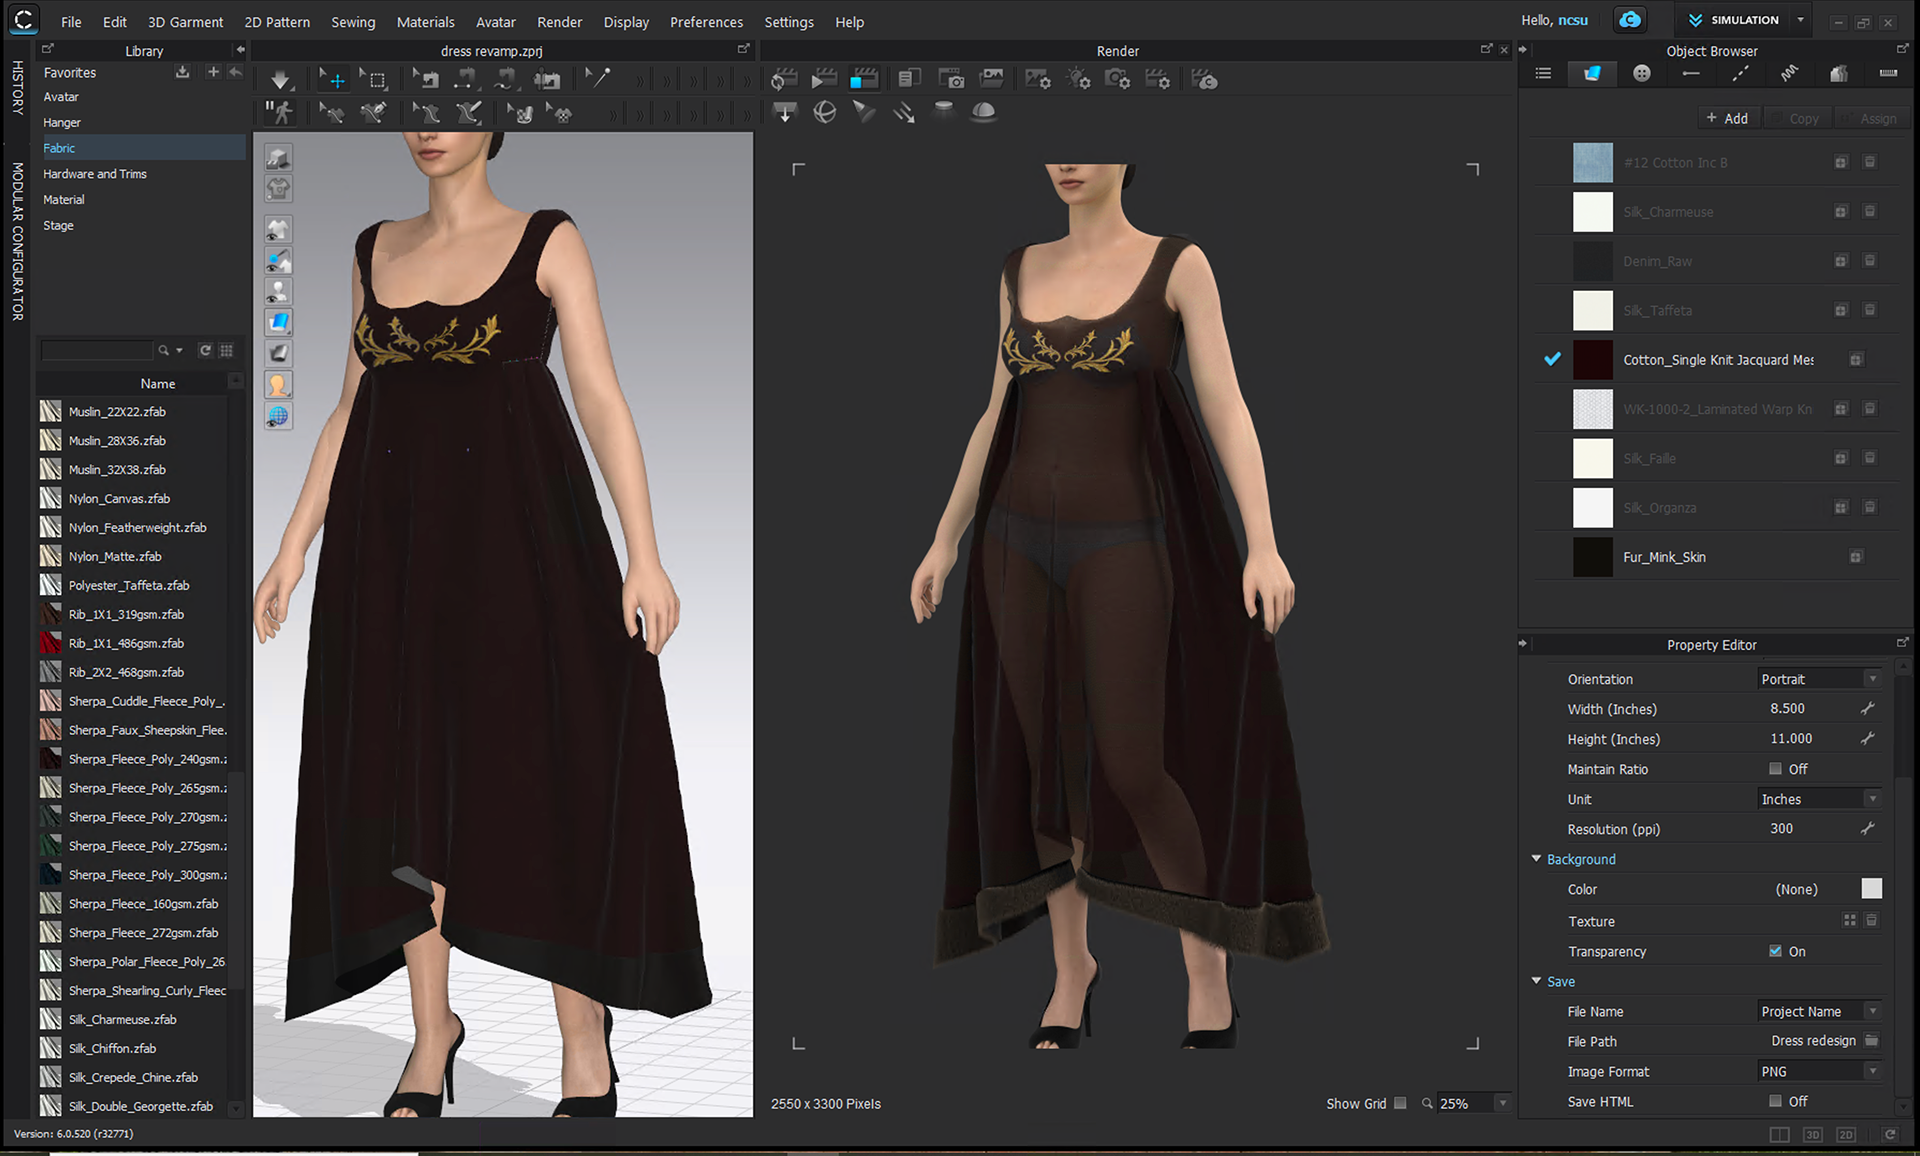This screenshot has height=1156, width=1920.
Task: Click the pause avatar walking icon
Action: [x=280, y=112]
